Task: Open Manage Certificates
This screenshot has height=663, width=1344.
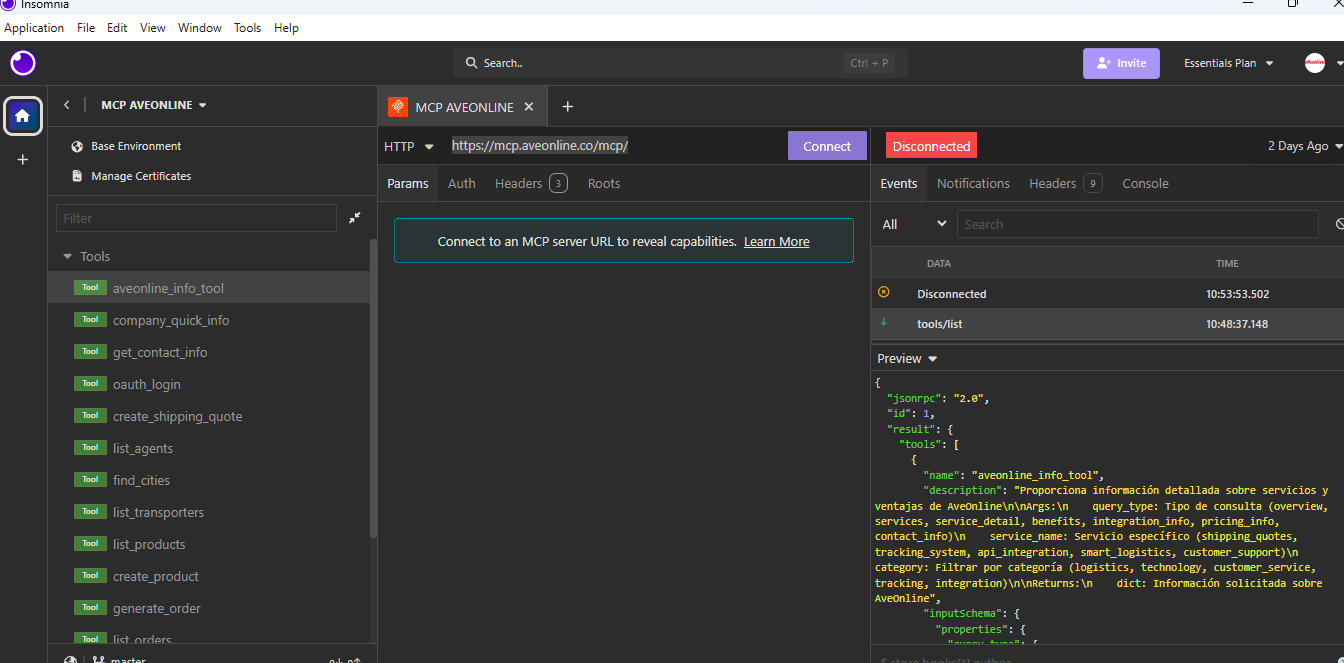Action: point(130,176)
